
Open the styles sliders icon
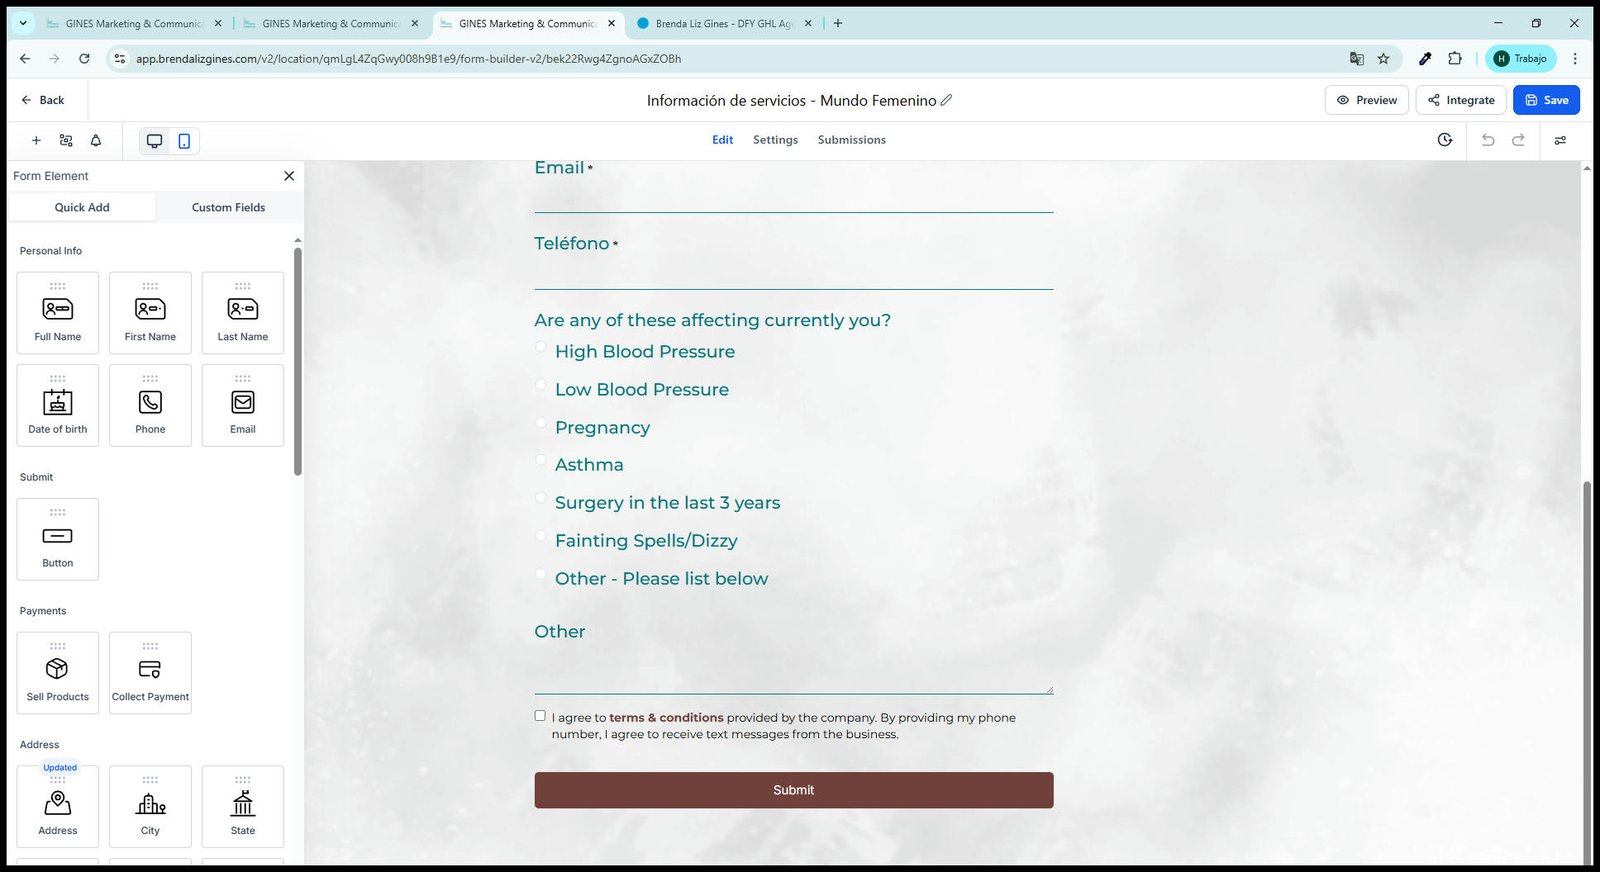[1560, 140]
